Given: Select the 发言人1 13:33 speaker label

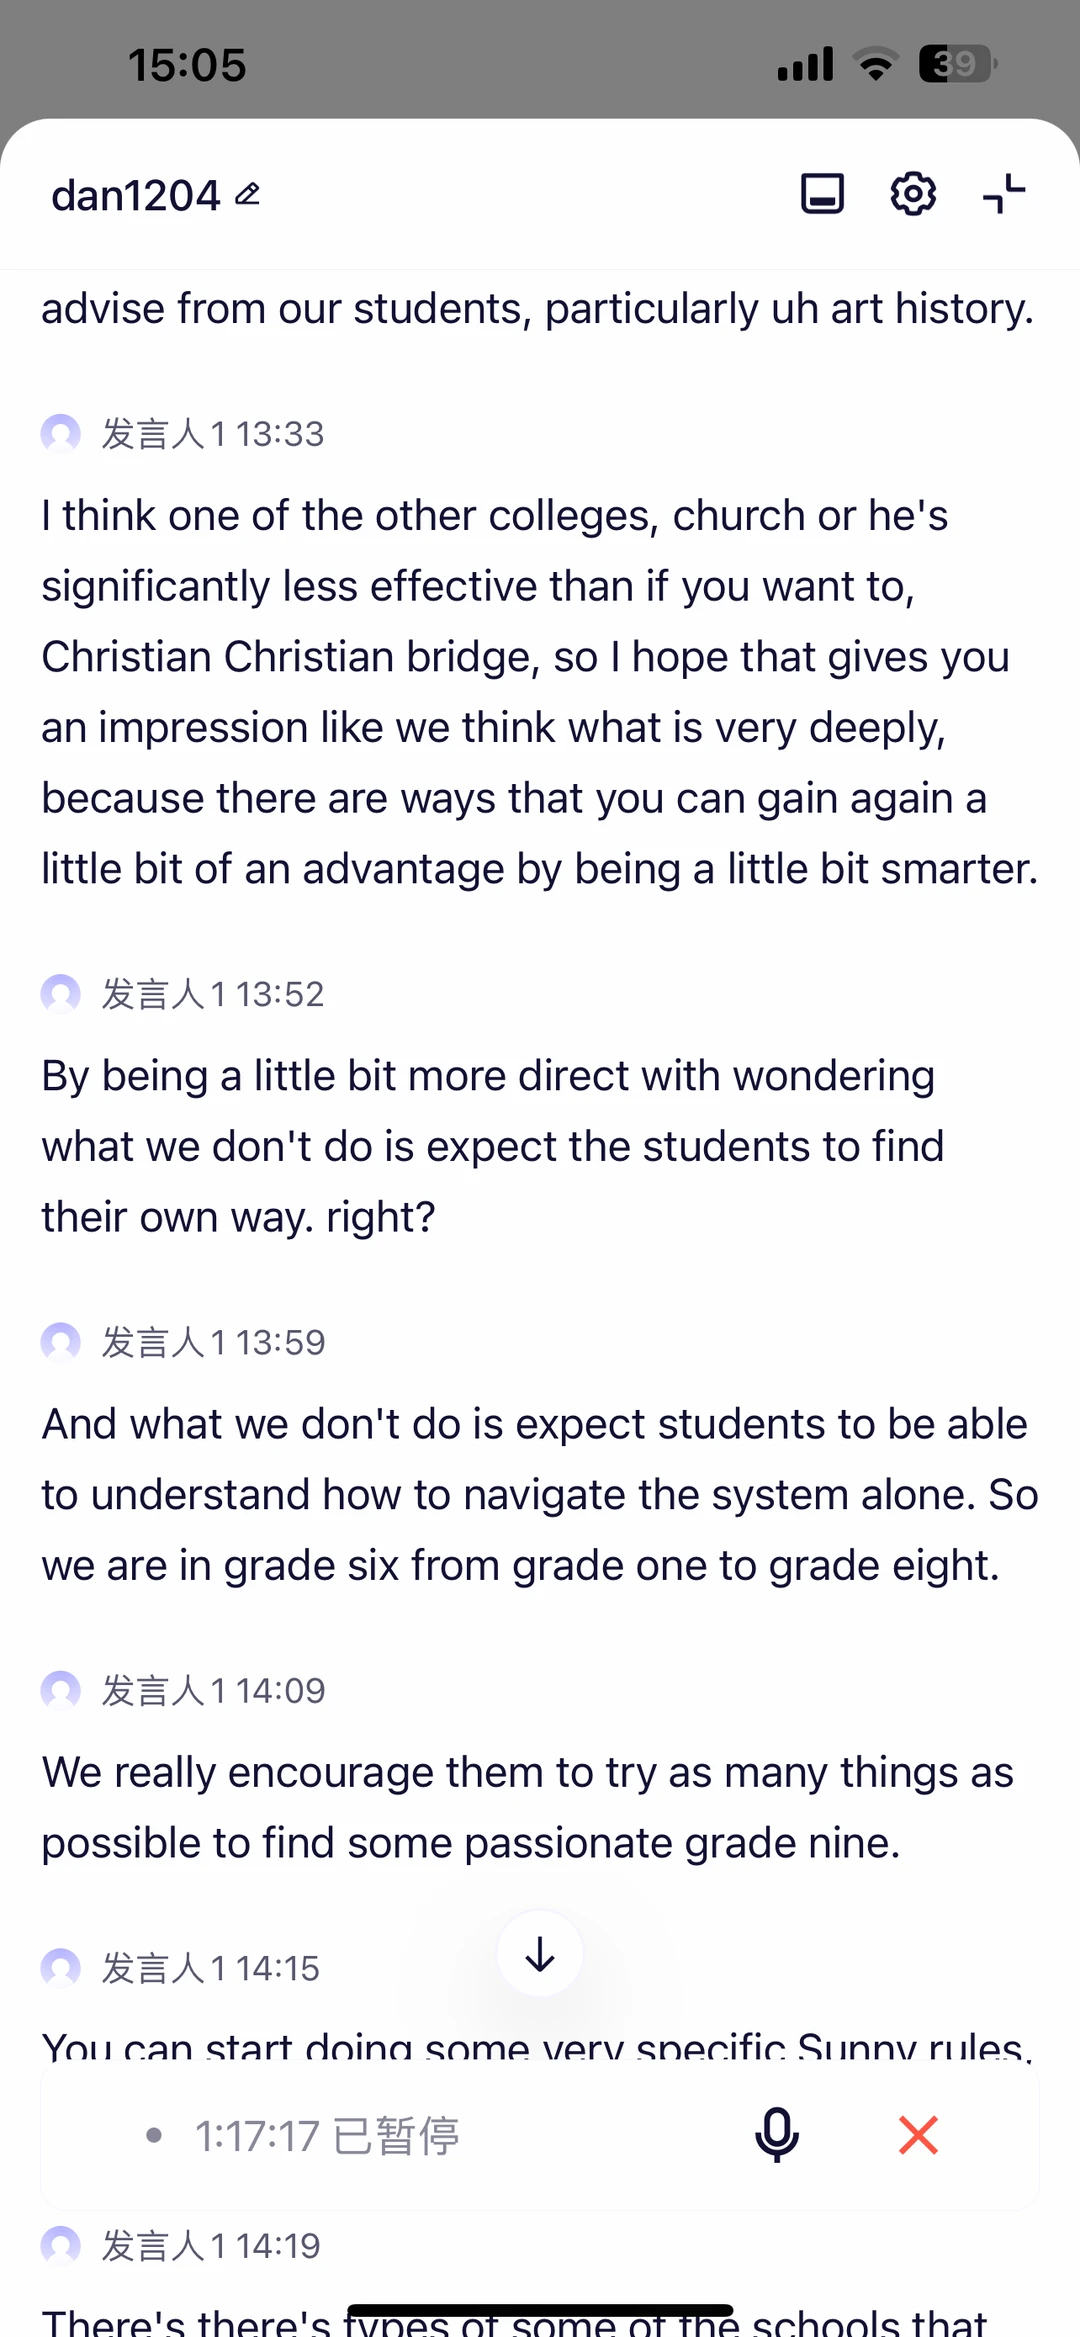Looking at the screenshot, I should 213,434.
